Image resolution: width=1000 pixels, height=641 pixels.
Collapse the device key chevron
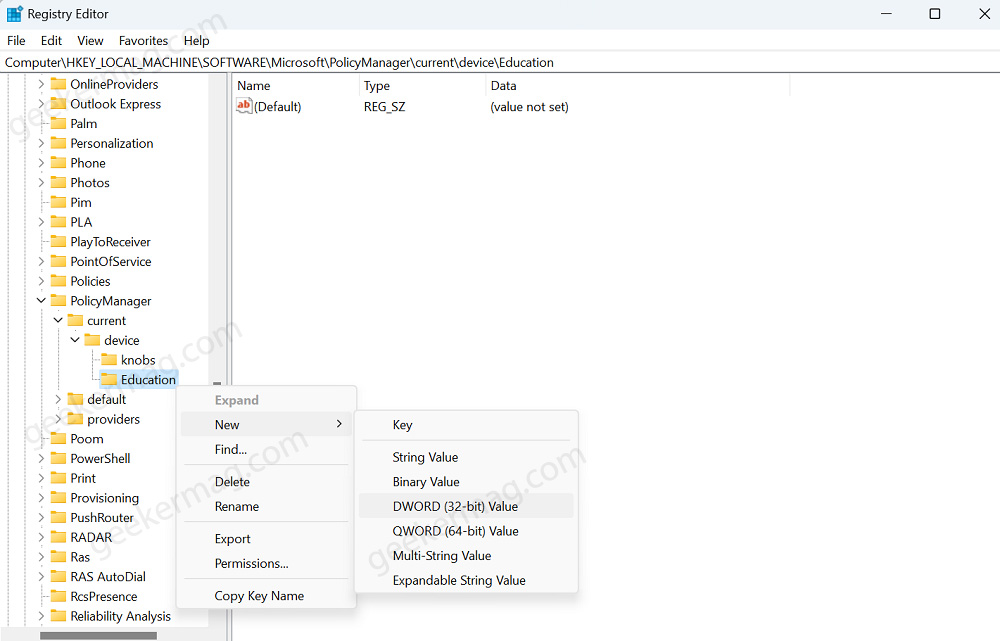[x=75, y=340]
